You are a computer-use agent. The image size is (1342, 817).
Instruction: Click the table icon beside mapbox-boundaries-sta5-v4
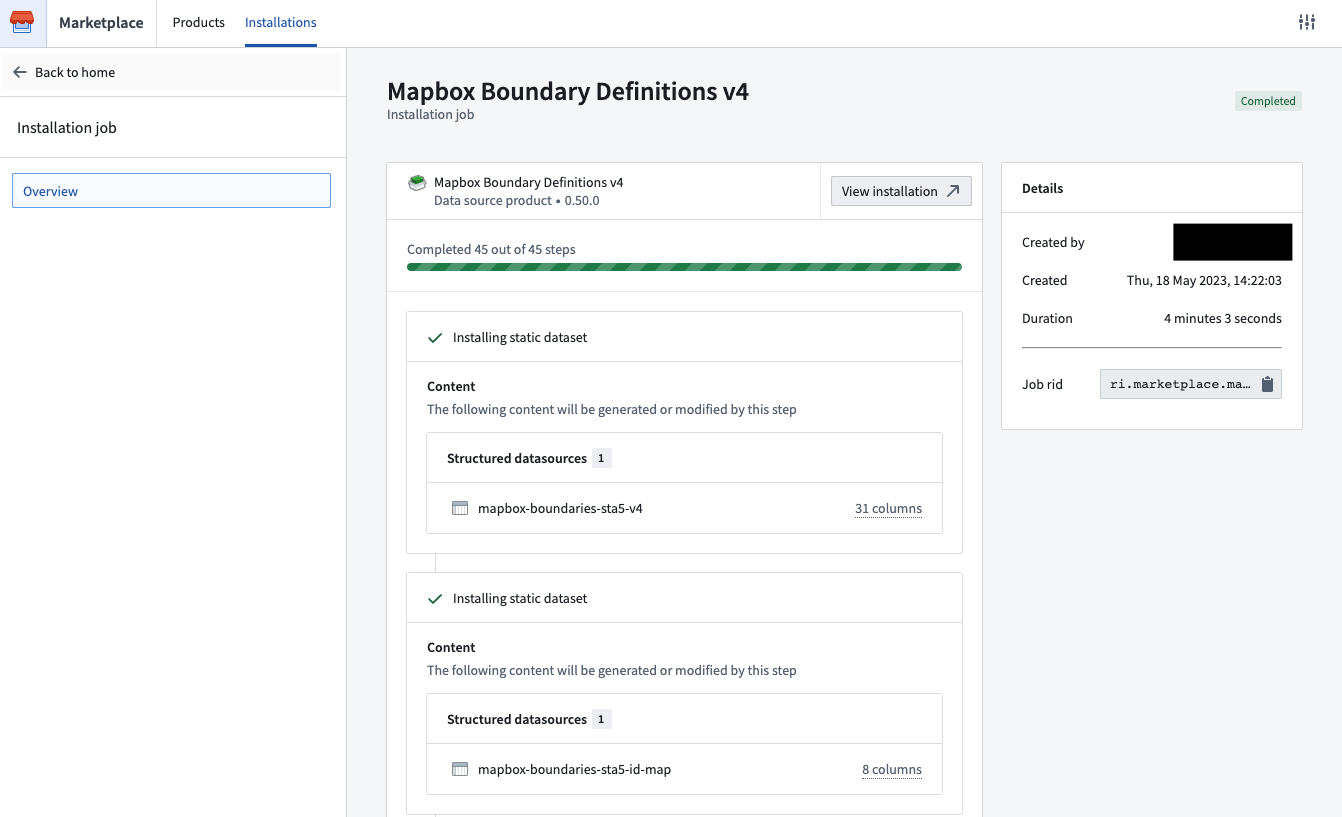coord(460,508)
